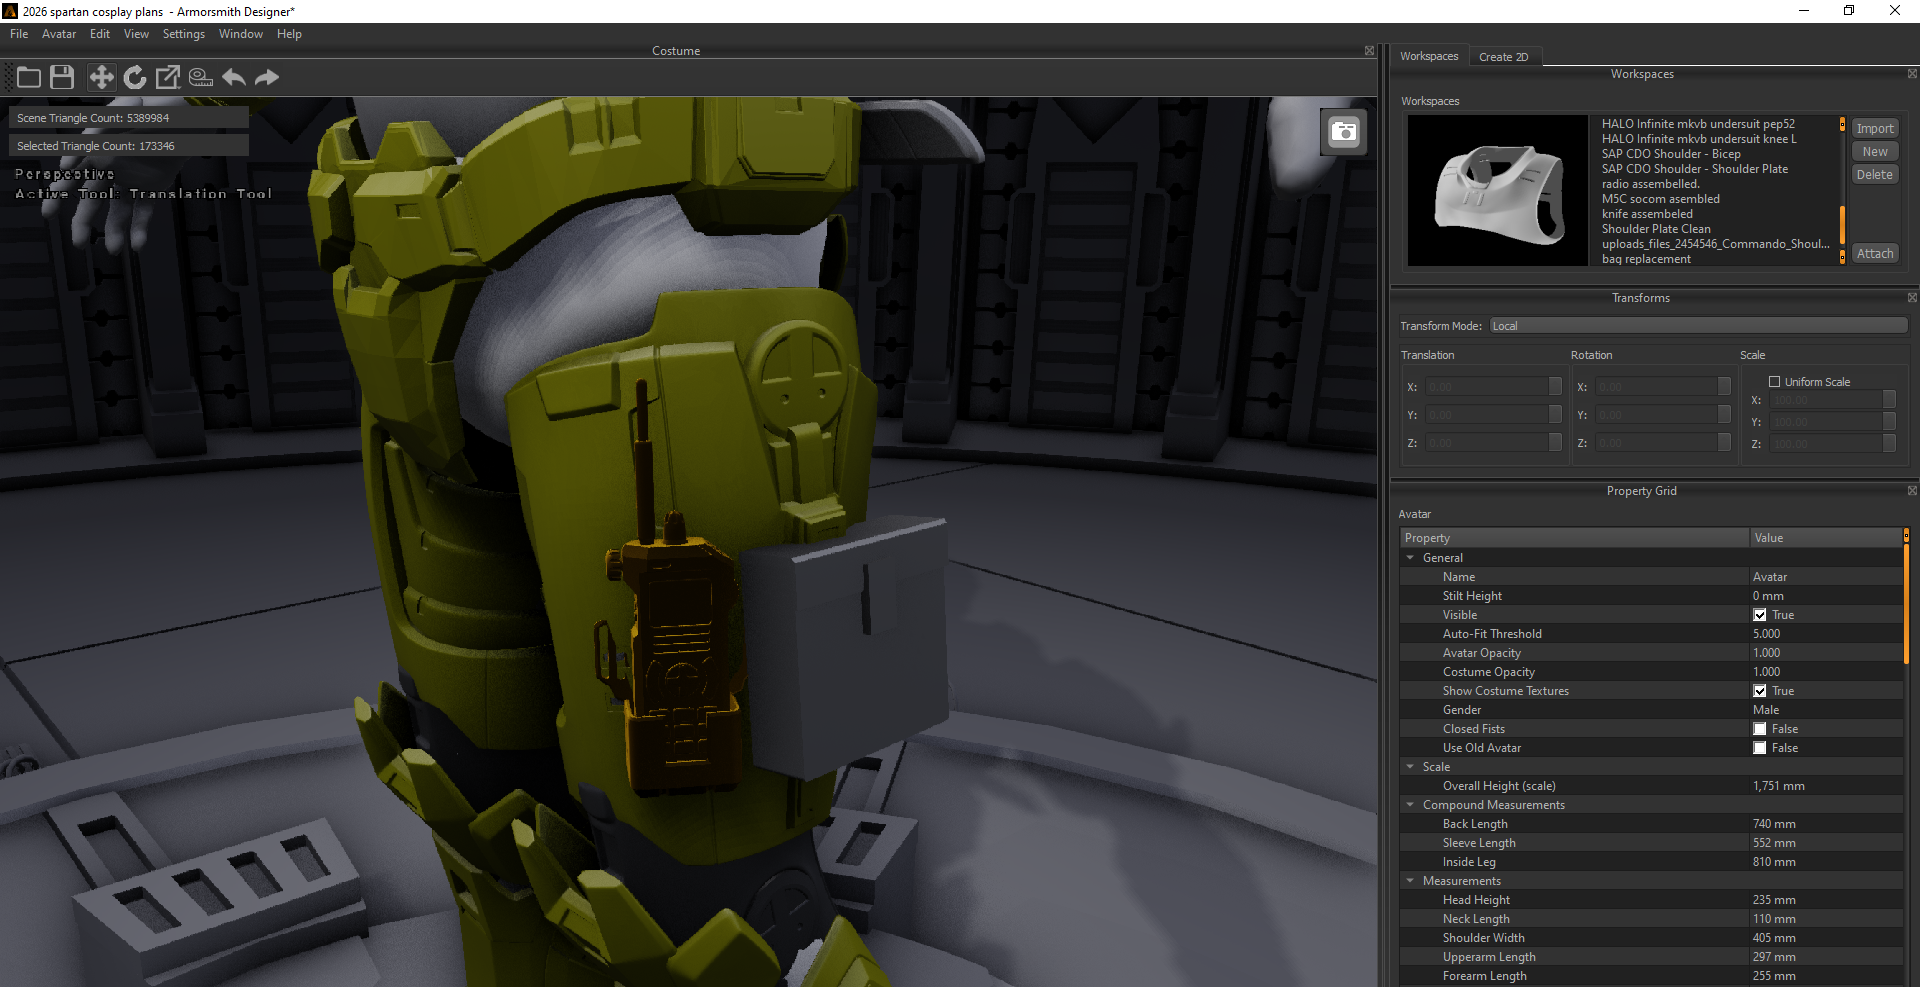This screenshot has width=1920, height=987.
Task: Click the Attach button
Action: pos(1874,253)
